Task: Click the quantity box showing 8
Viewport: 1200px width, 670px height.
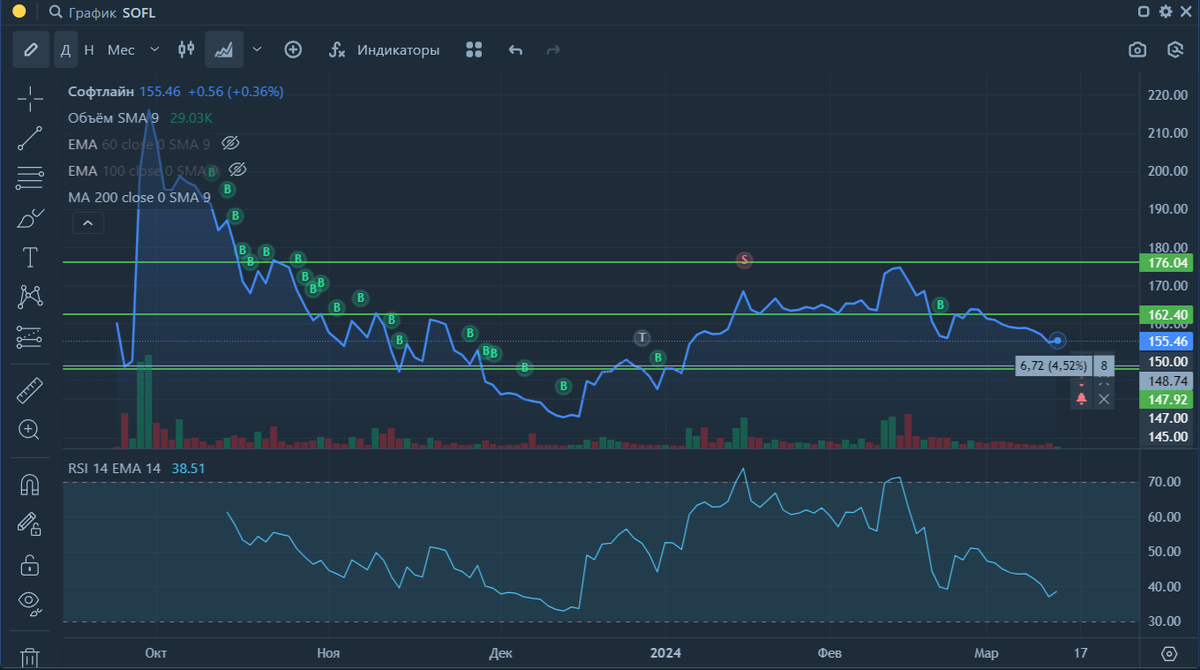Action: [x=1104, y=366]
